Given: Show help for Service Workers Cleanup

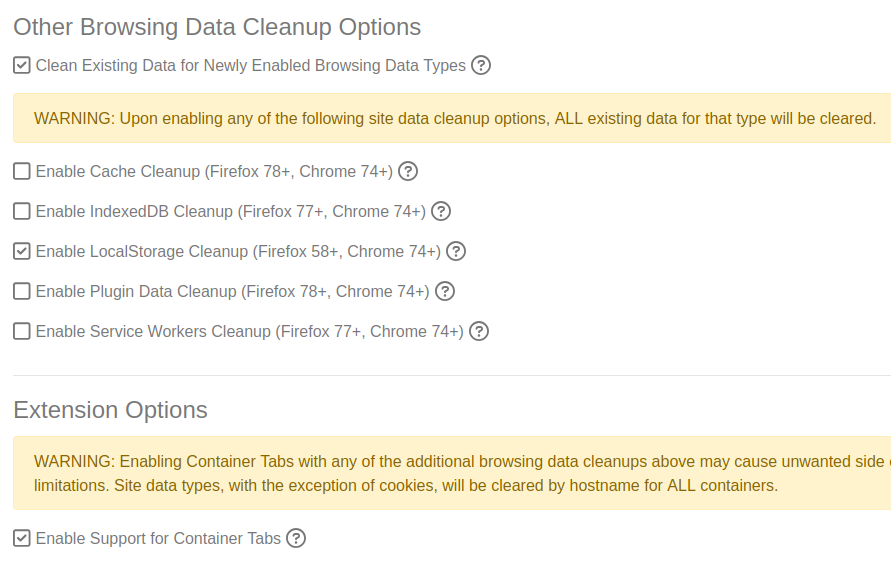Looking at the screenshot, I should click(x=479, y=331).
